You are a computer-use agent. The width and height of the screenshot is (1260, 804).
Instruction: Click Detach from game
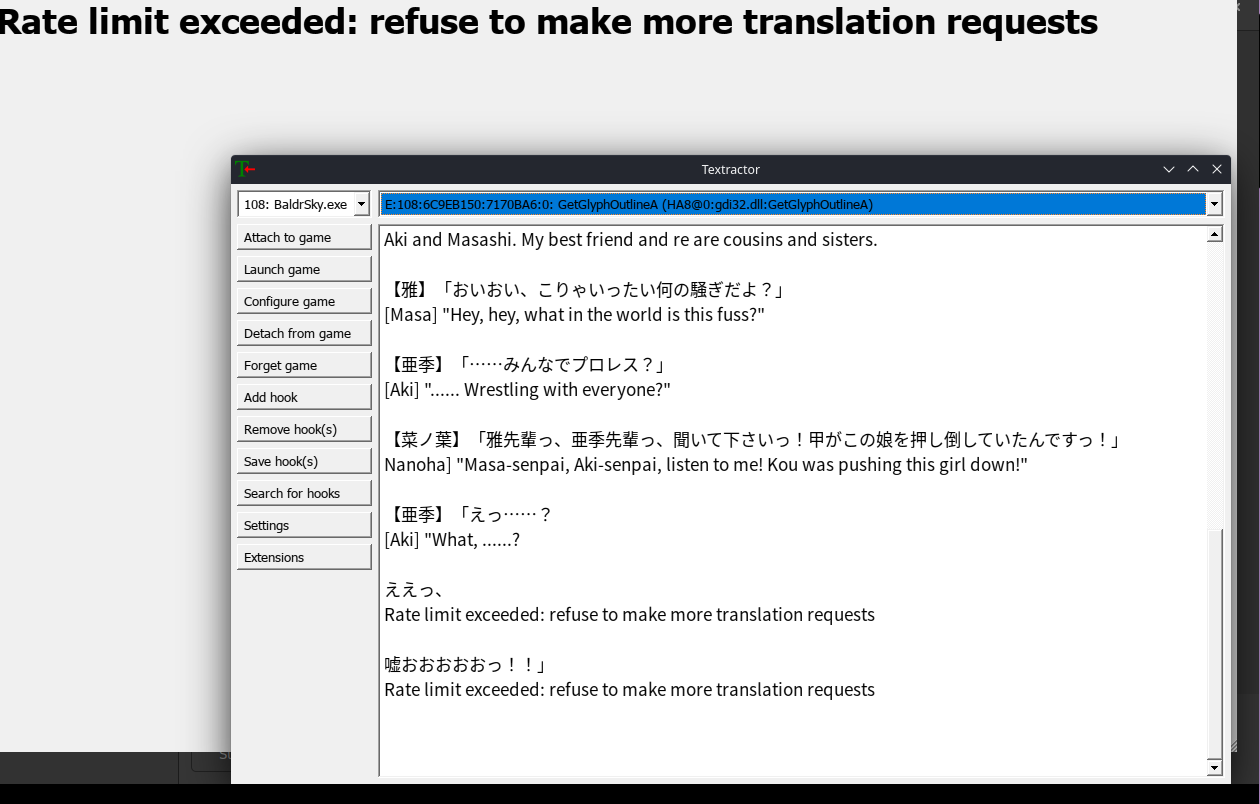[x=303, y=333]
